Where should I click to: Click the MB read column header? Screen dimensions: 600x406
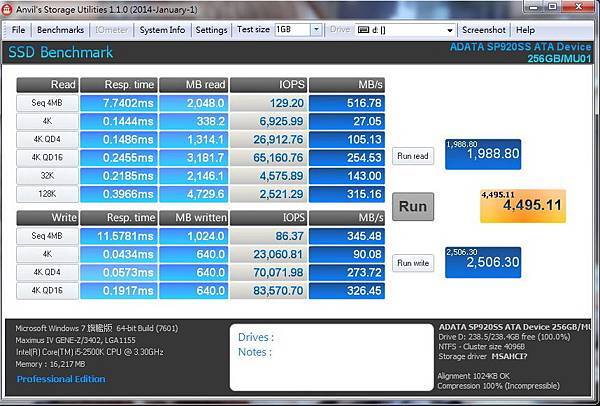pyautogui.click(x=194, y=85)
